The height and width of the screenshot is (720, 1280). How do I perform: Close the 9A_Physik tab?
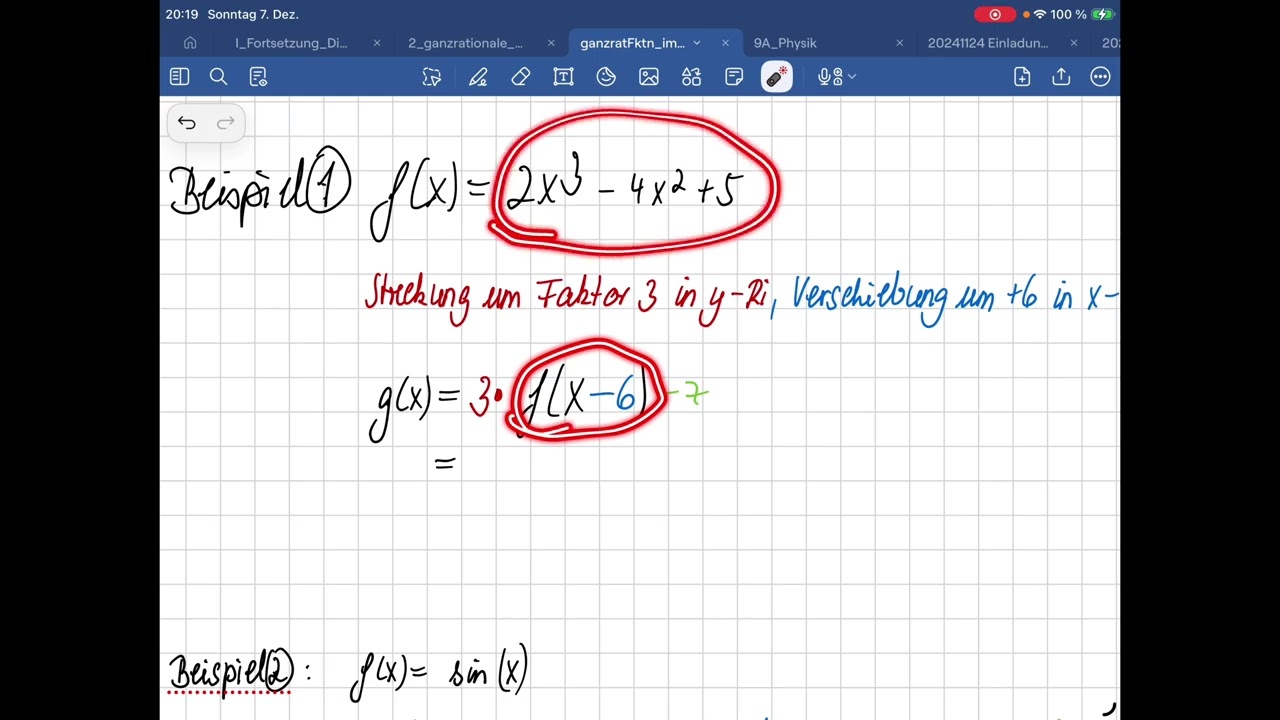[899, 43]
